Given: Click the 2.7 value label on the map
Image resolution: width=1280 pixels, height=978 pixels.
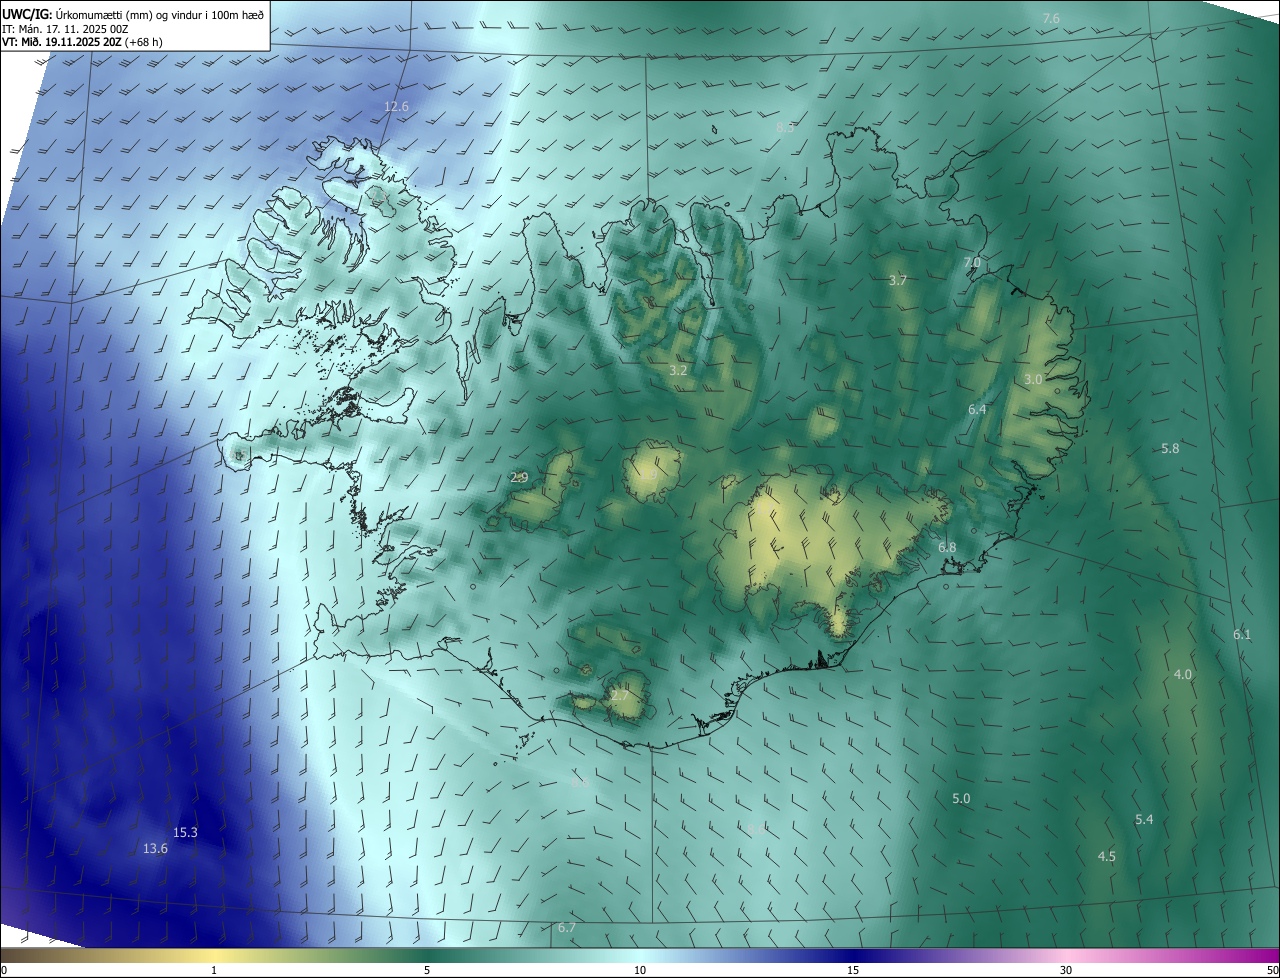Looking at the screenshot, I should pos(620,696).
